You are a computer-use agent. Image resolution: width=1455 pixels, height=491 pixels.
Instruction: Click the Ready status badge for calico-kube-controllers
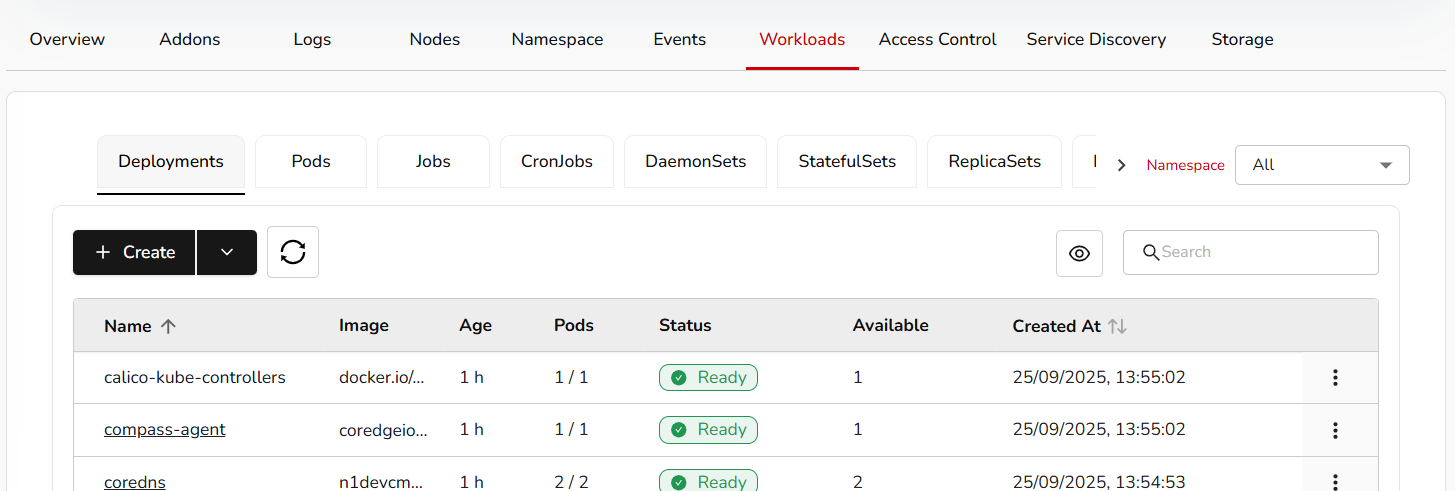708,378
